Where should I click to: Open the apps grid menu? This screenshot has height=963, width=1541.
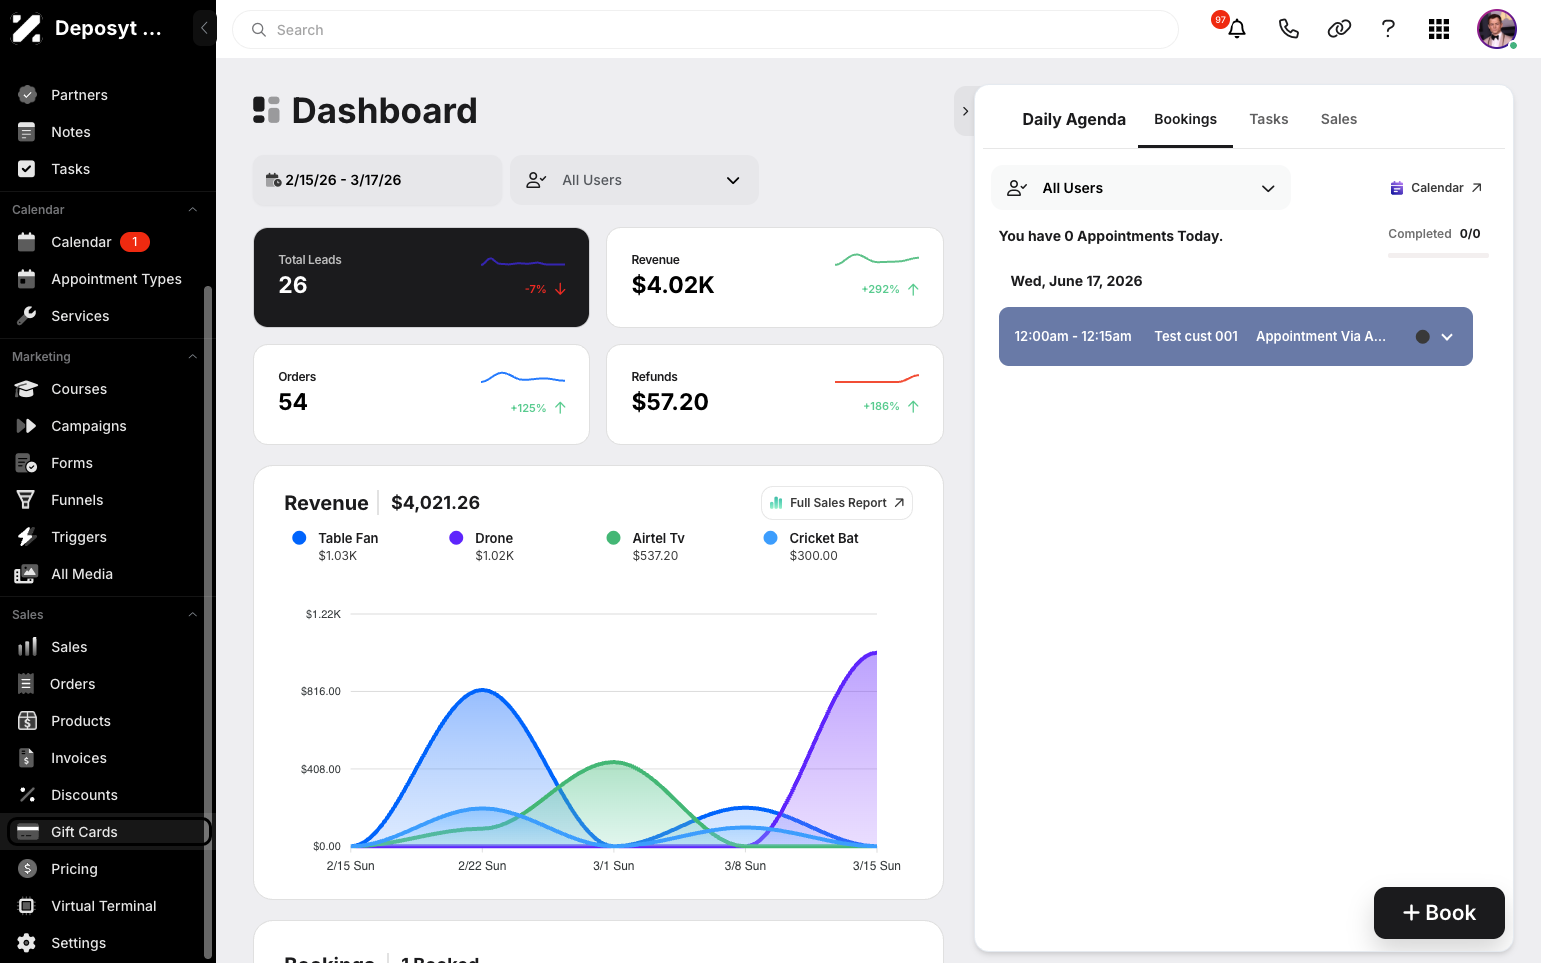(x=1439, y=29)
